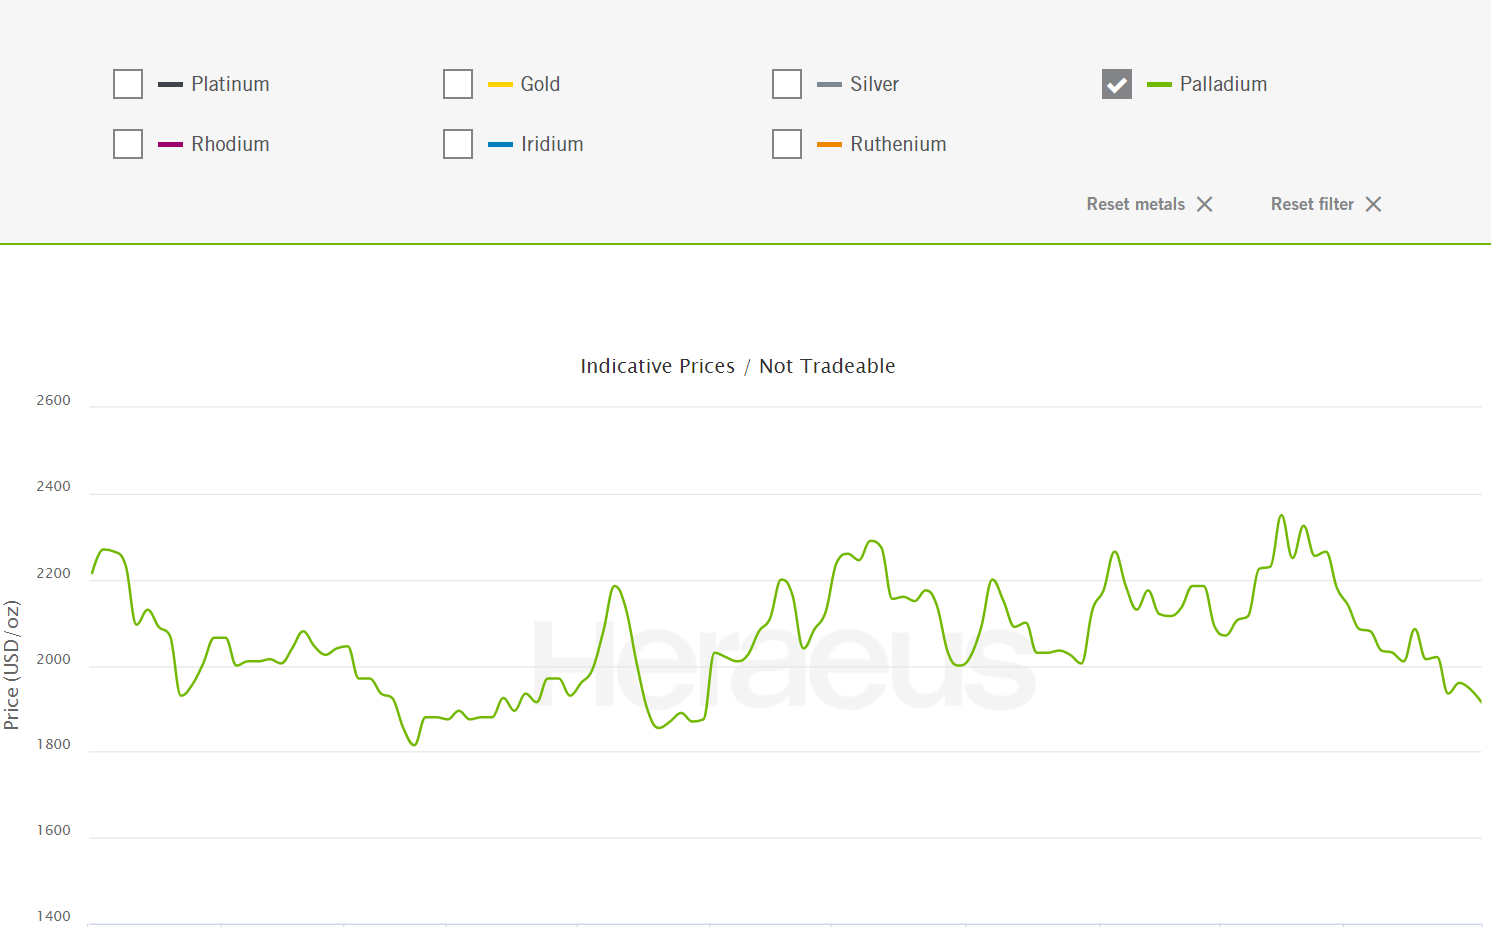
Task: Click the 1800 y-axis value
Action: point(54,744)
